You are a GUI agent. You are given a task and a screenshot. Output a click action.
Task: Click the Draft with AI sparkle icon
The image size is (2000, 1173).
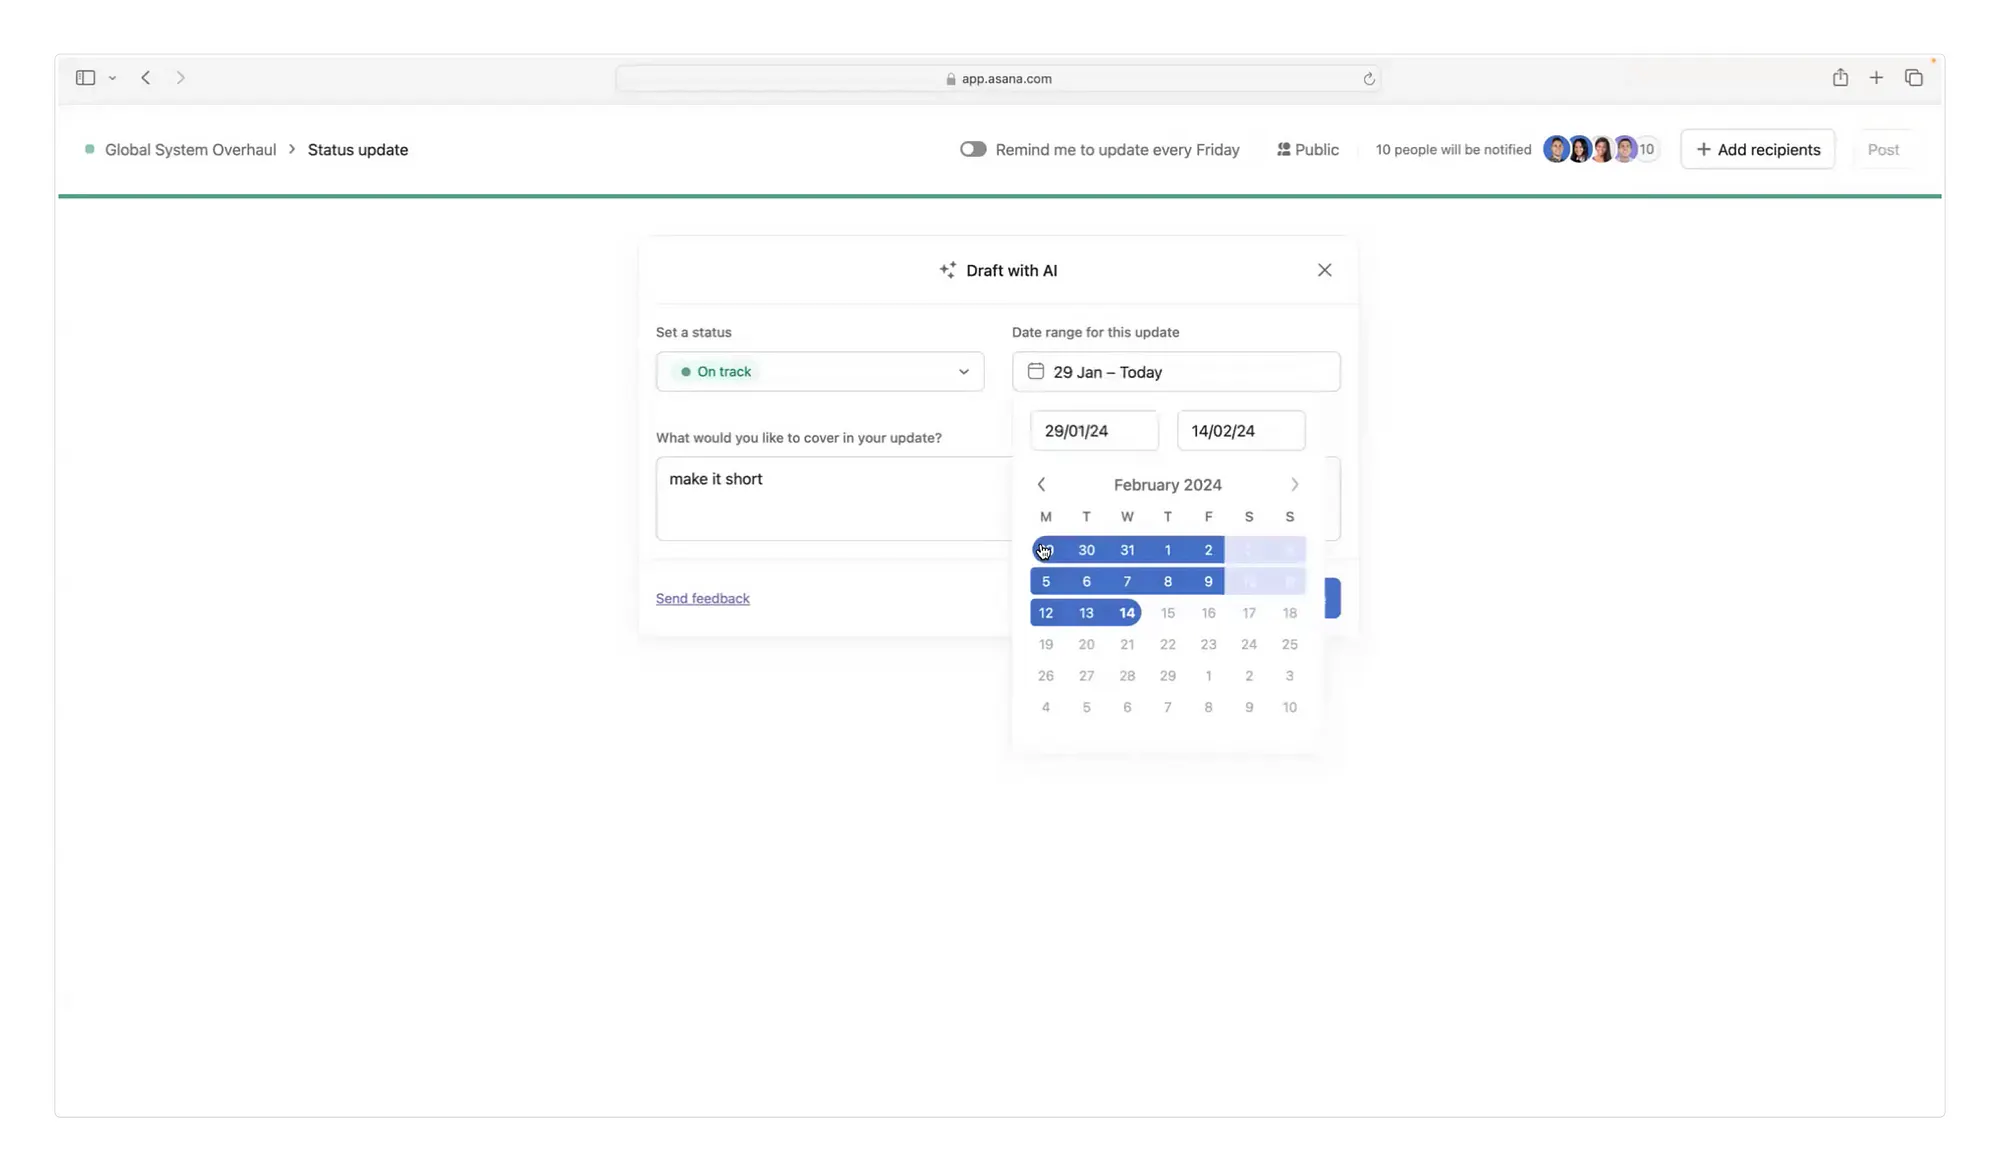(947, 270)
